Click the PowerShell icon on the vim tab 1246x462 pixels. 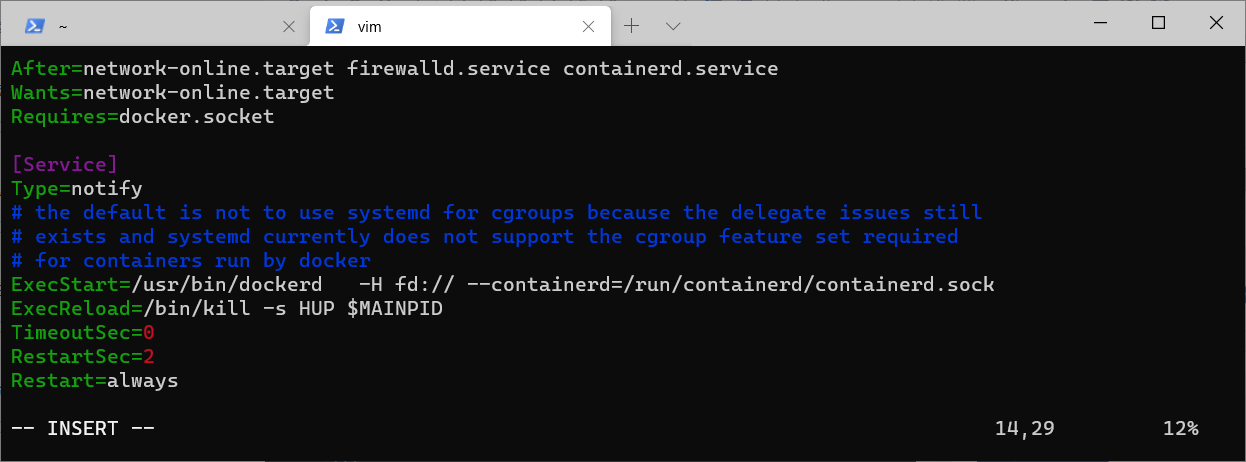tap(336, 26)
